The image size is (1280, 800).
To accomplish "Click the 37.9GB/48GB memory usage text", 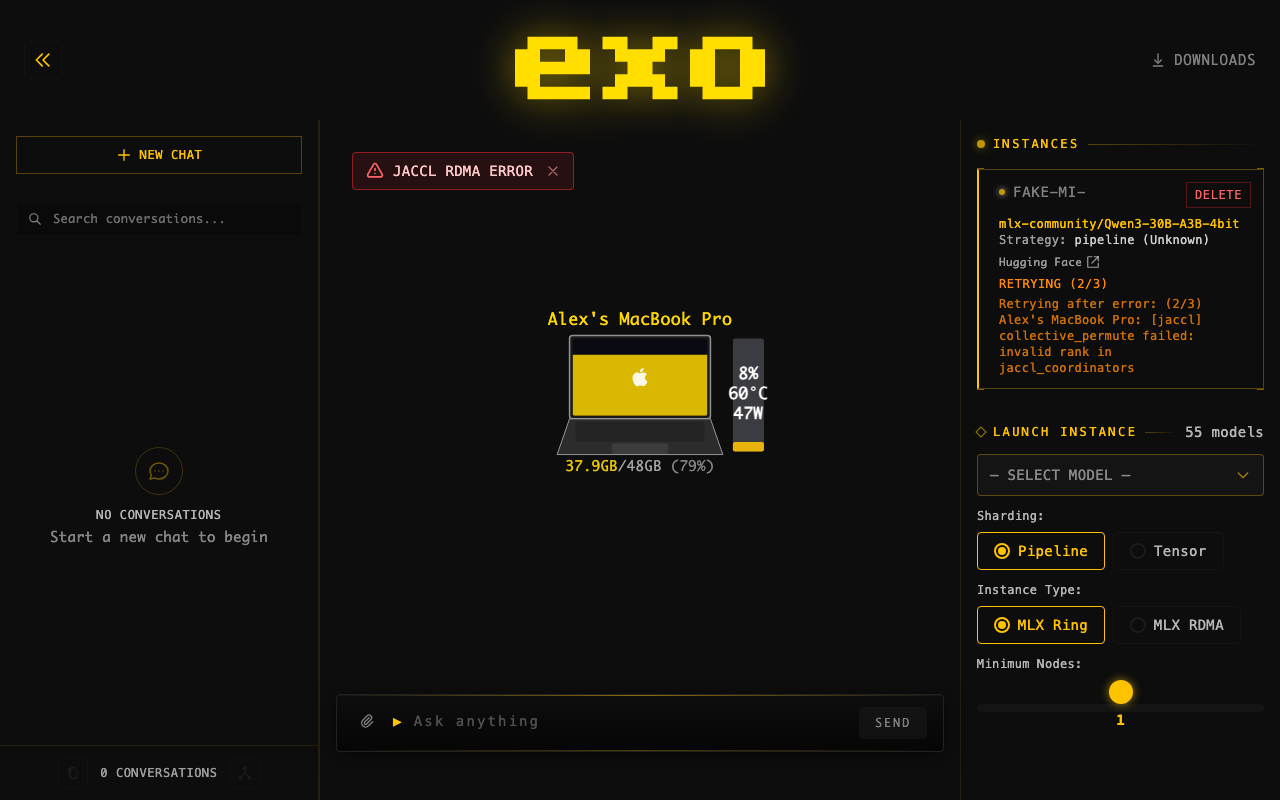I will 640,466.
